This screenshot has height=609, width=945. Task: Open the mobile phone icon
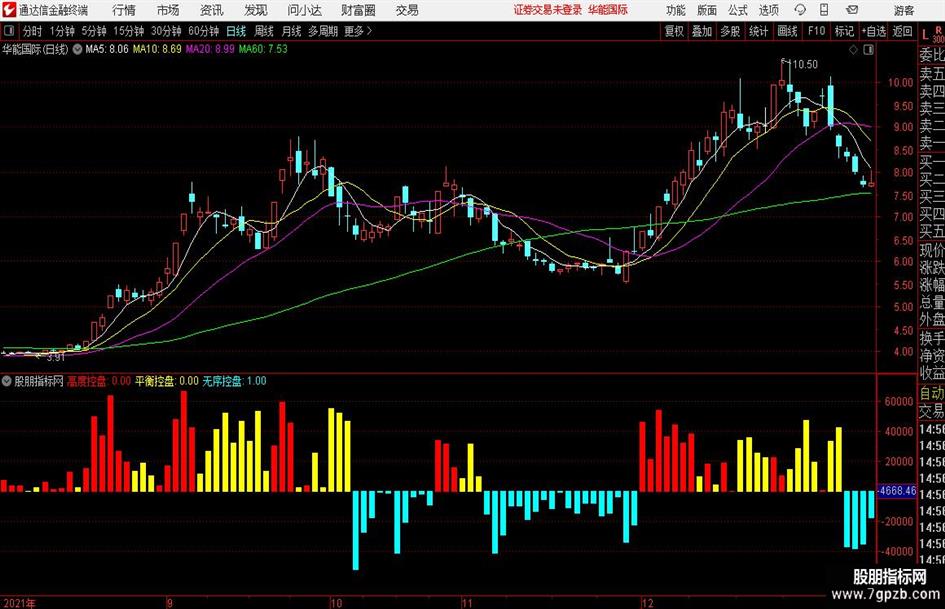[x=824, y=10]
